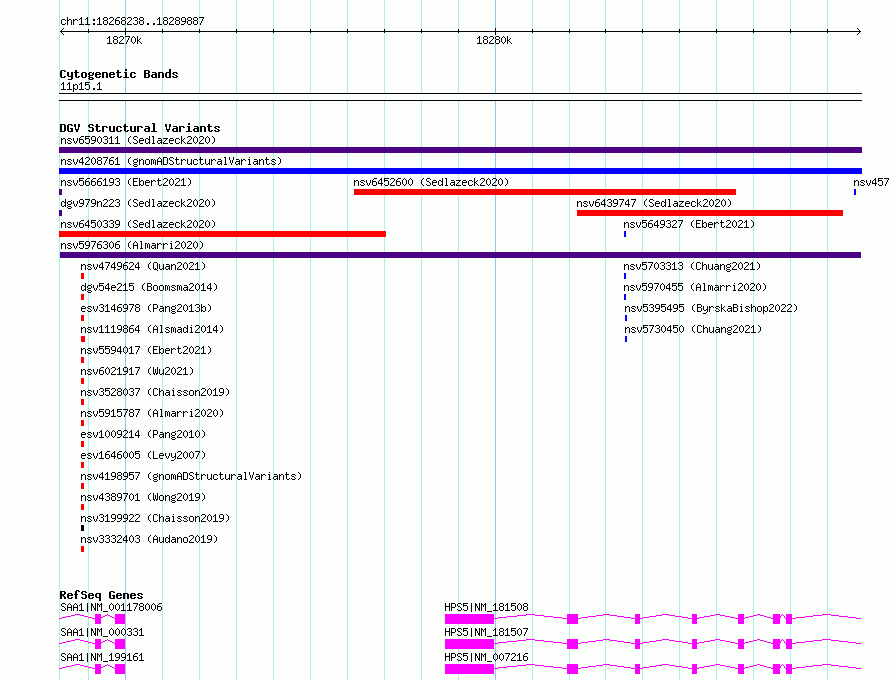The image size is (890, 680).
Task: Open nsv5915787 (Almarri2020) label
Action: (152, 413)
